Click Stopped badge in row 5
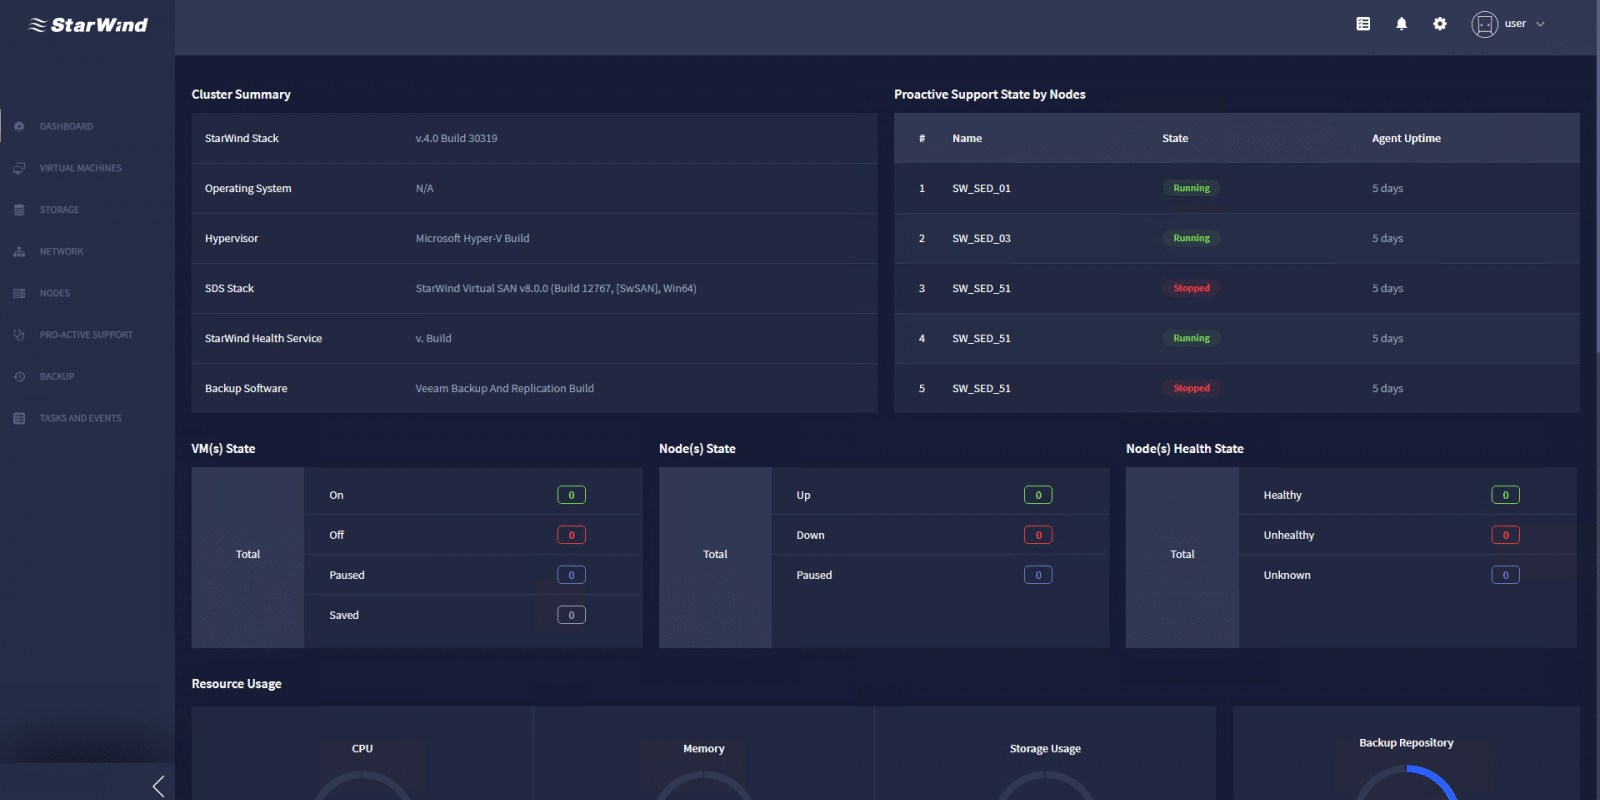 1191,388
